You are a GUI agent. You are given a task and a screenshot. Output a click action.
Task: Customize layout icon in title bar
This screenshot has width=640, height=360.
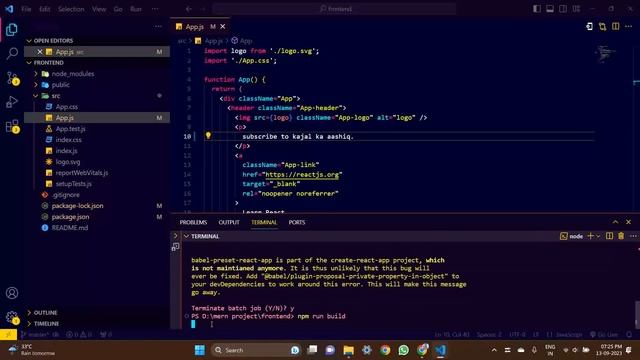[576, 9]
